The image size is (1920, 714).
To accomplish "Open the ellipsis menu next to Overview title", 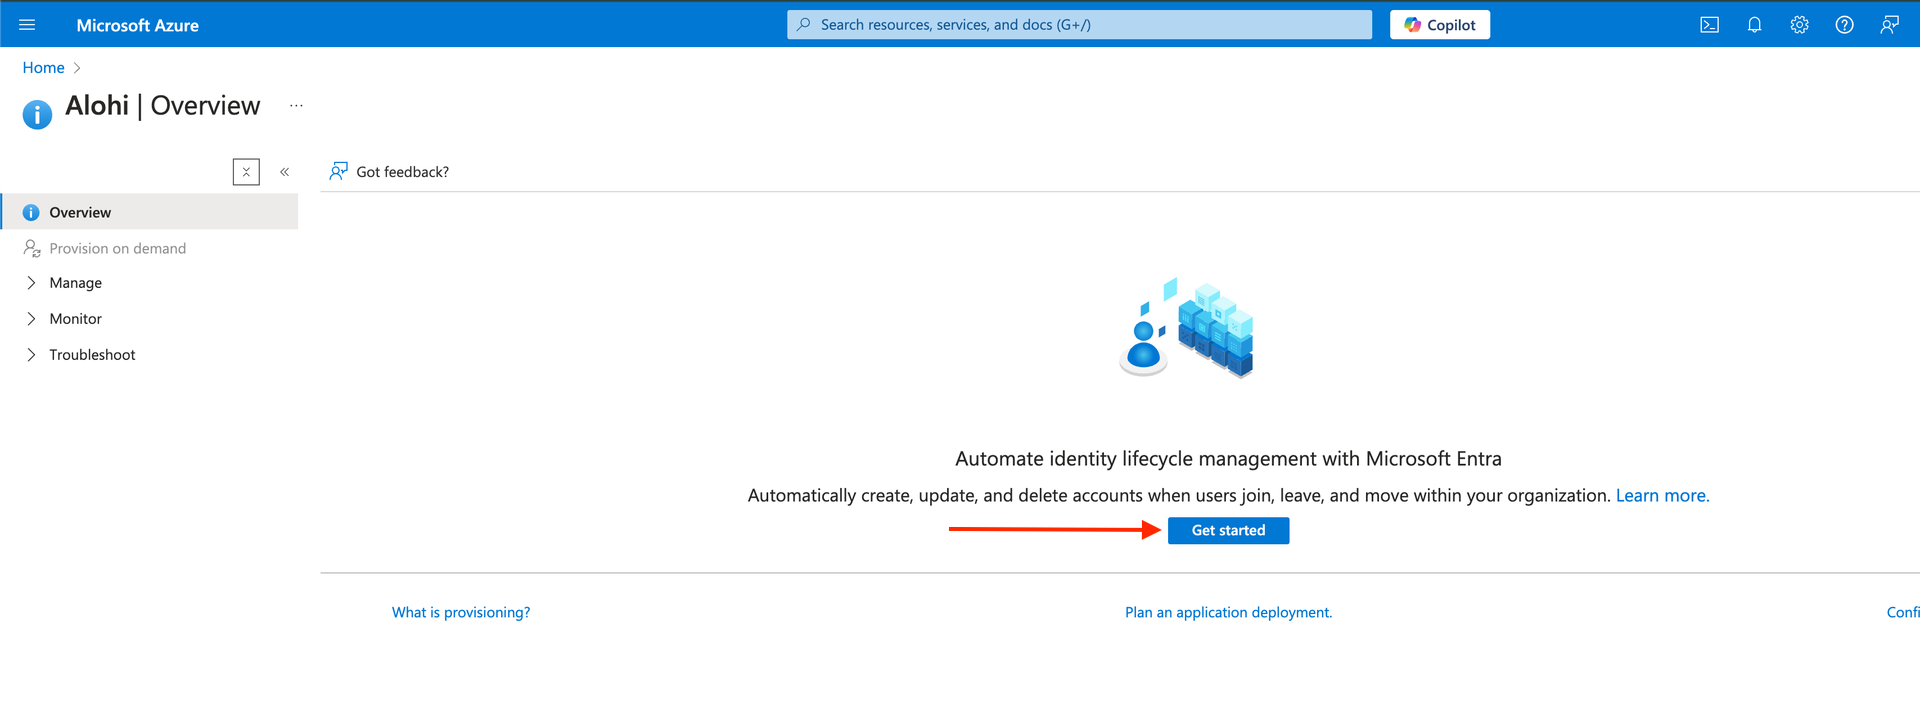I will (x=296, y=106).
